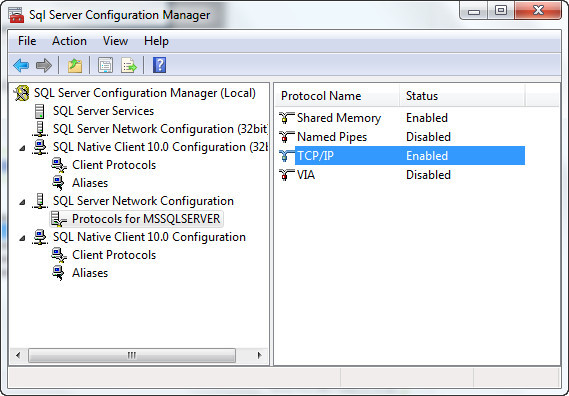Viewport: 569px width, 396px height.
Task: Click the tree pane scroll right arrow
Action: [x=259, y=355]
